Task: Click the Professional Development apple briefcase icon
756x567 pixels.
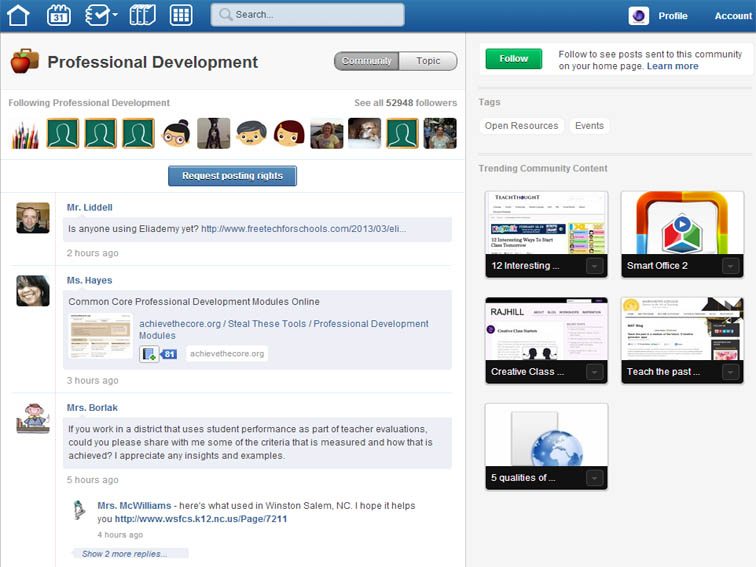Action: point(24,61)
